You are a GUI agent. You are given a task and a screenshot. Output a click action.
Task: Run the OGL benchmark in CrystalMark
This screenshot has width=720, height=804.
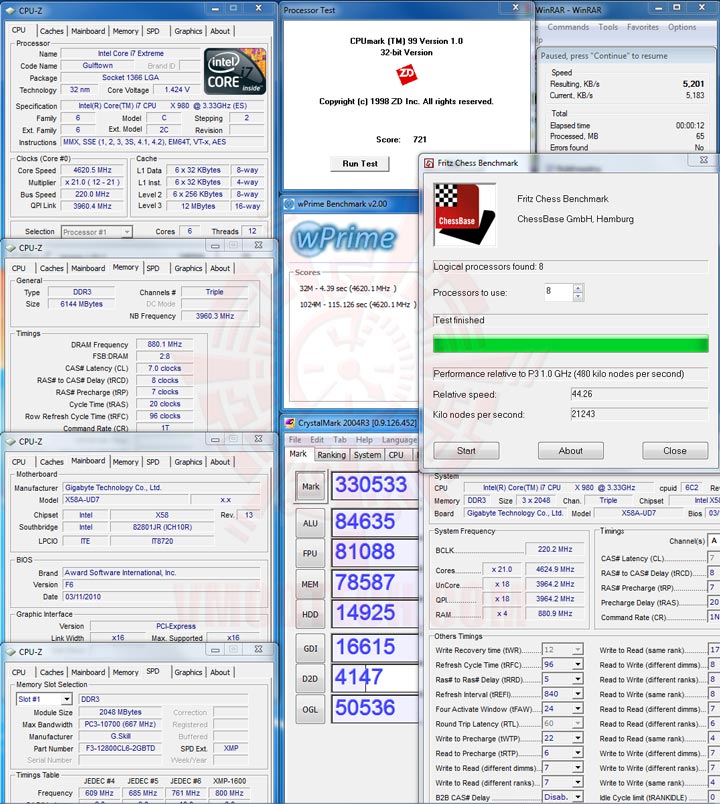(x=310, y=710)
